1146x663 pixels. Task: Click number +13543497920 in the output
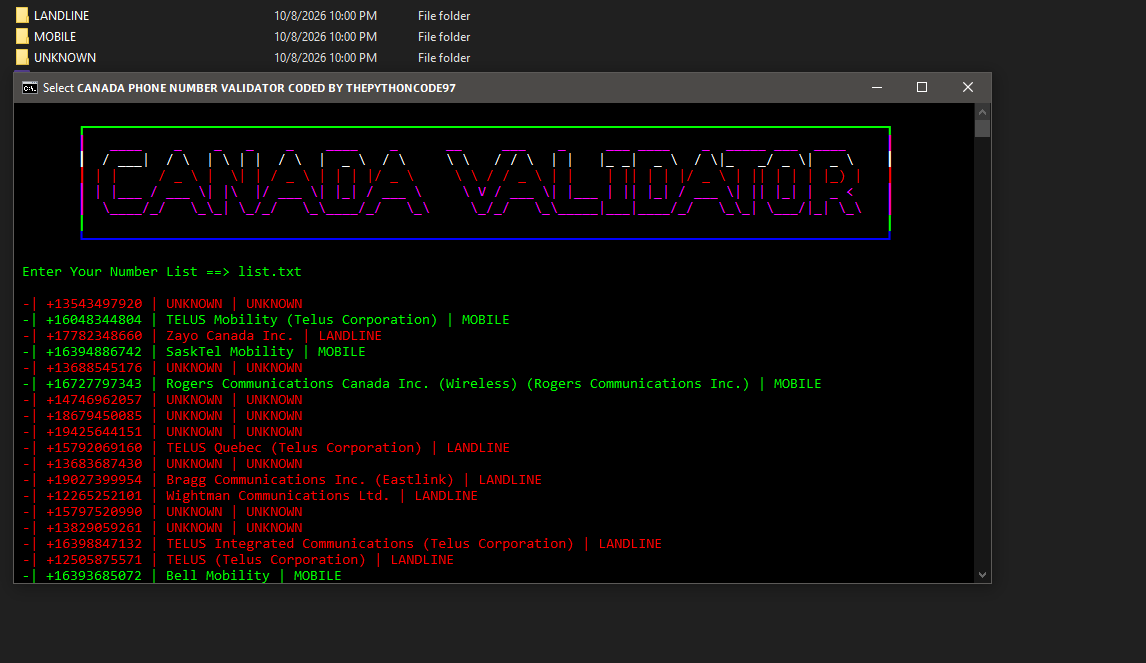tap(94, 303)
